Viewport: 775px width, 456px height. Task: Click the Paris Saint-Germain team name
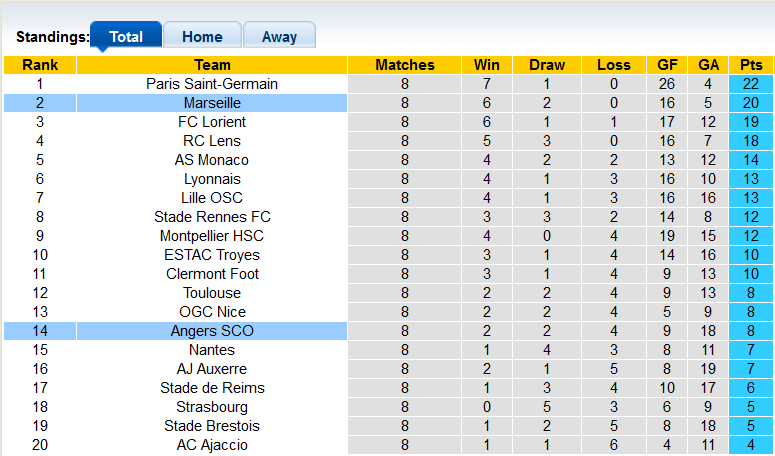(x=212, y=84)
